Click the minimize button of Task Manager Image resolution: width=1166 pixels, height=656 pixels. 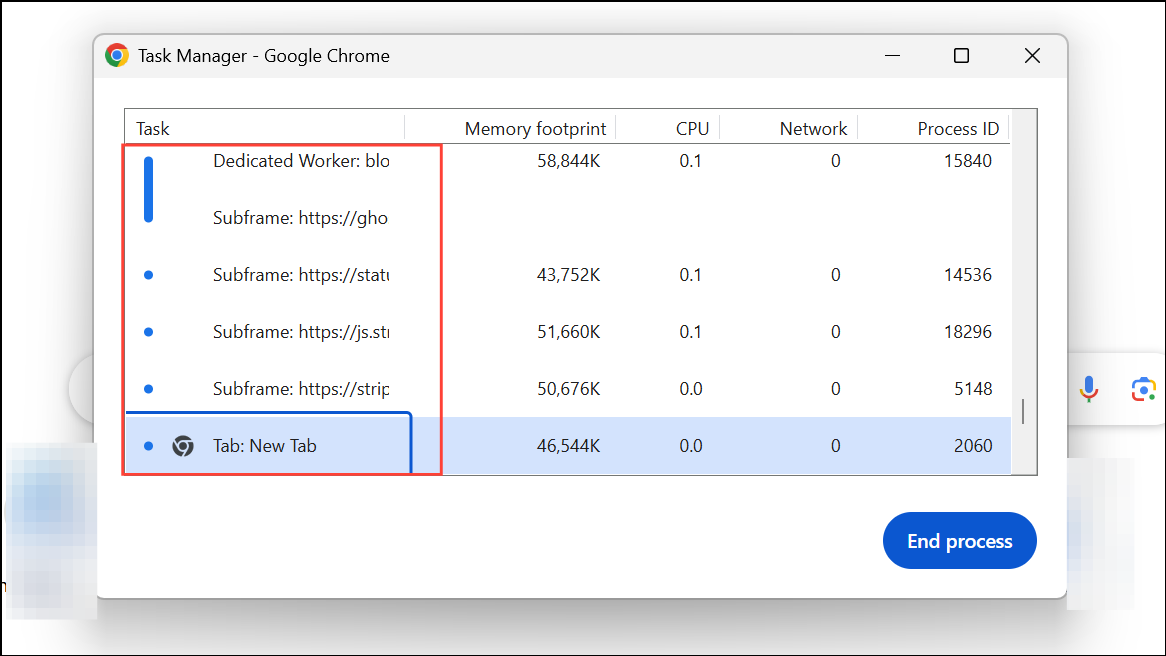[x=892, y=55]
